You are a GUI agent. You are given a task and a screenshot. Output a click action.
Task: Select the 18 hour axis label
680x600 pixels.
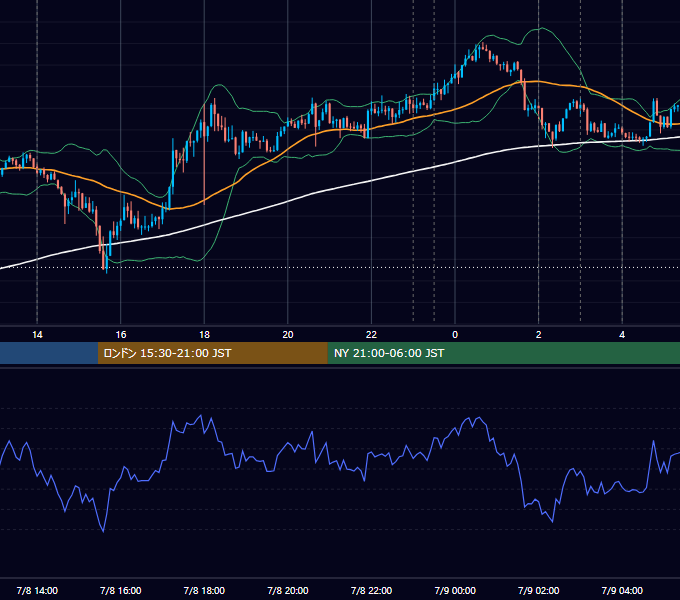click(204, 335)
